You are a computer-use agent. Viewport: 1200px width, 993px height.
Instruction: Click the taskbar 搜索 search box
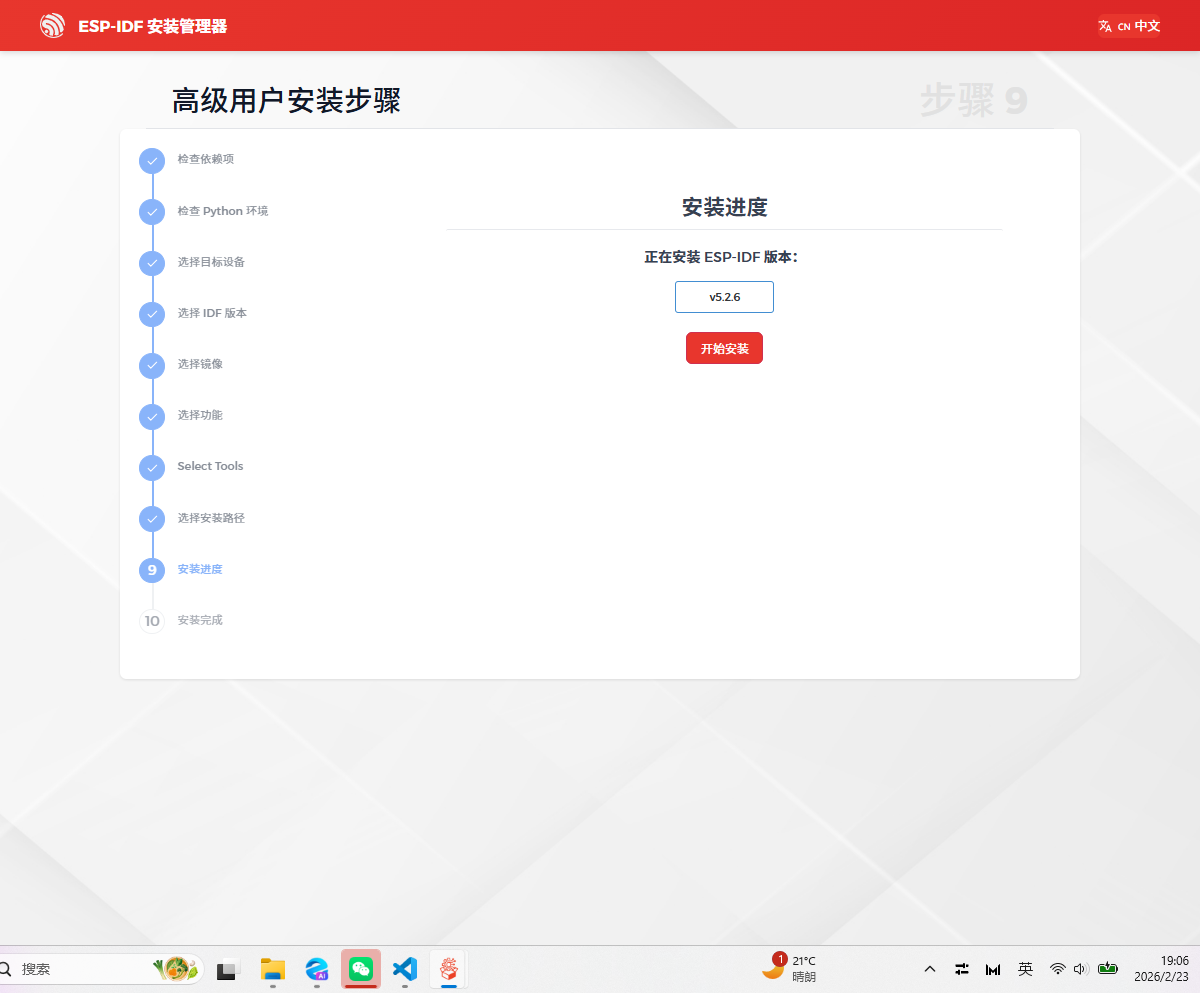click(x=100, y=969)
